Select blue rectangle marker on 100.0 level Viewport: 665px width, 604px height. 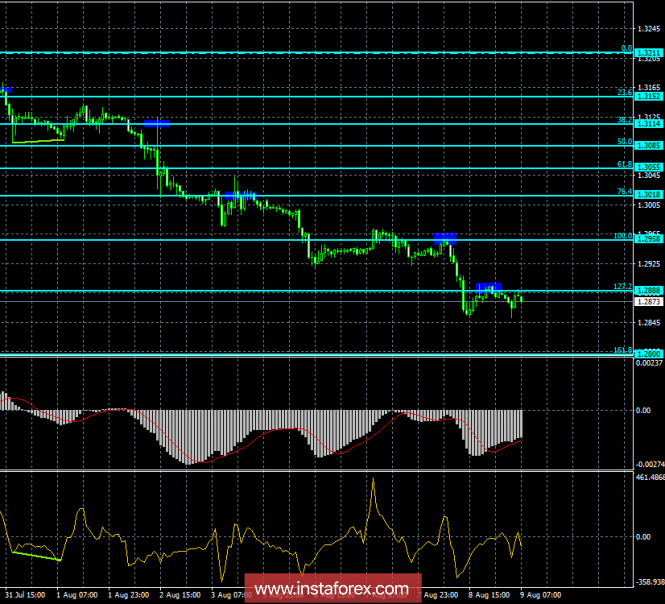pos(445,239)
